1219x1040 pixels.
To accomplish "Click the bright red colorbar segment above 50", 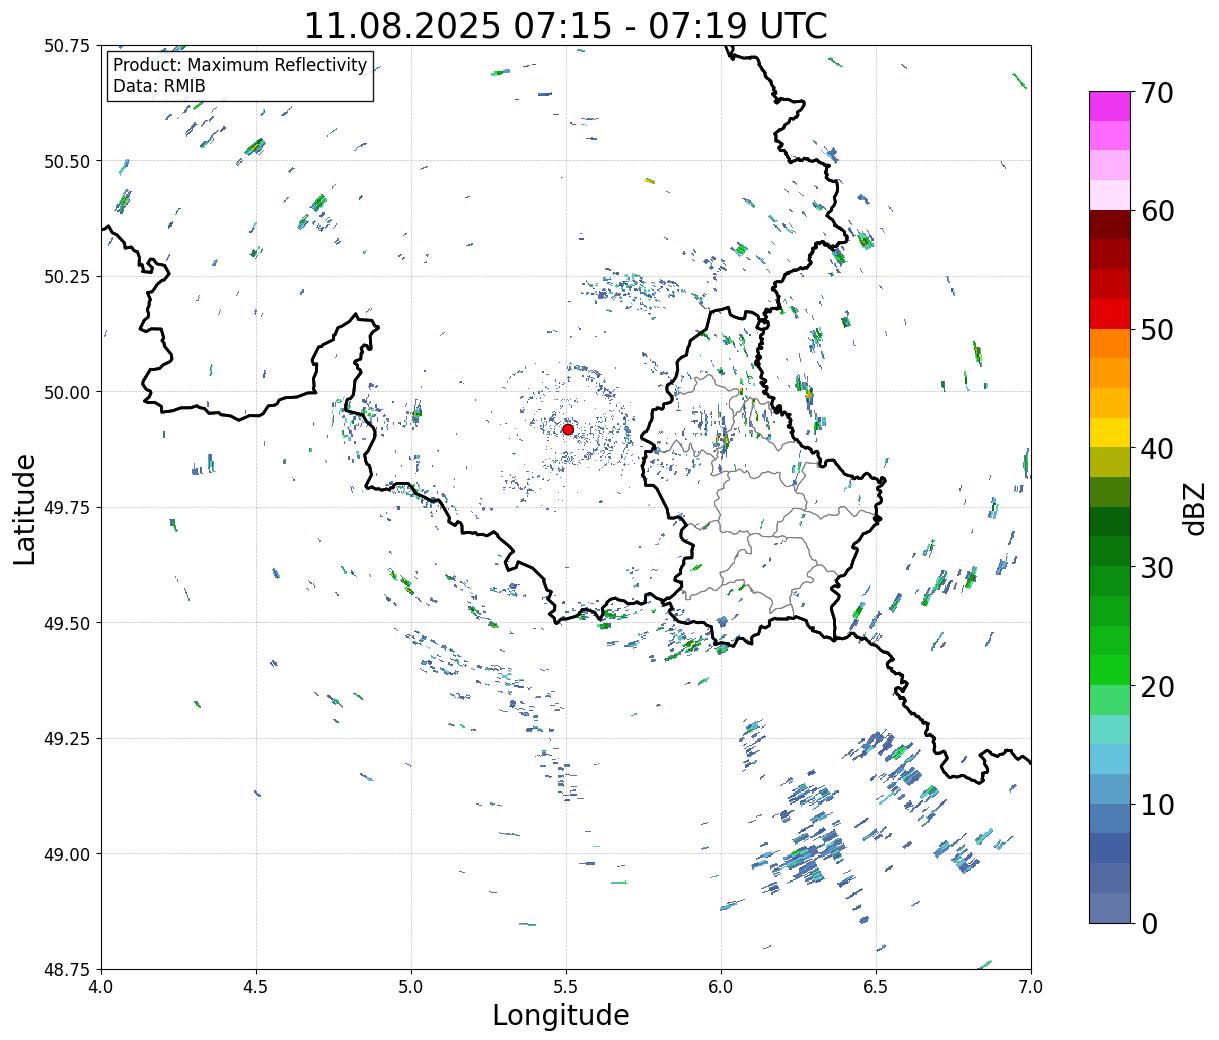I will pos(1110,314).
